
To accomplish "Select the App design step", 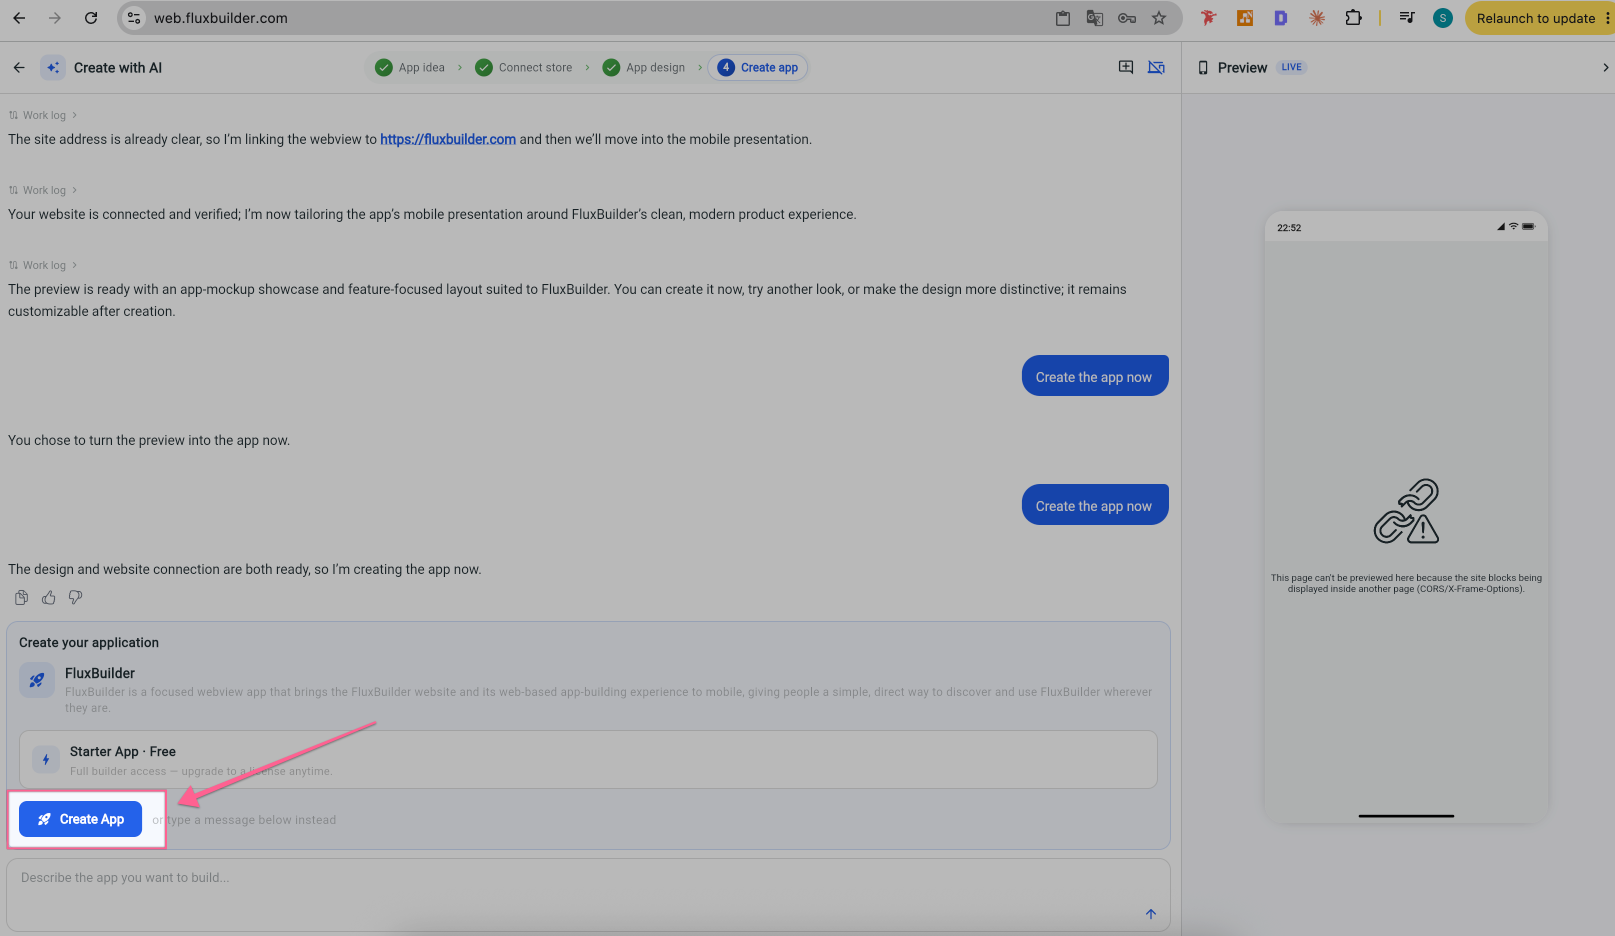I will point(644,67).
